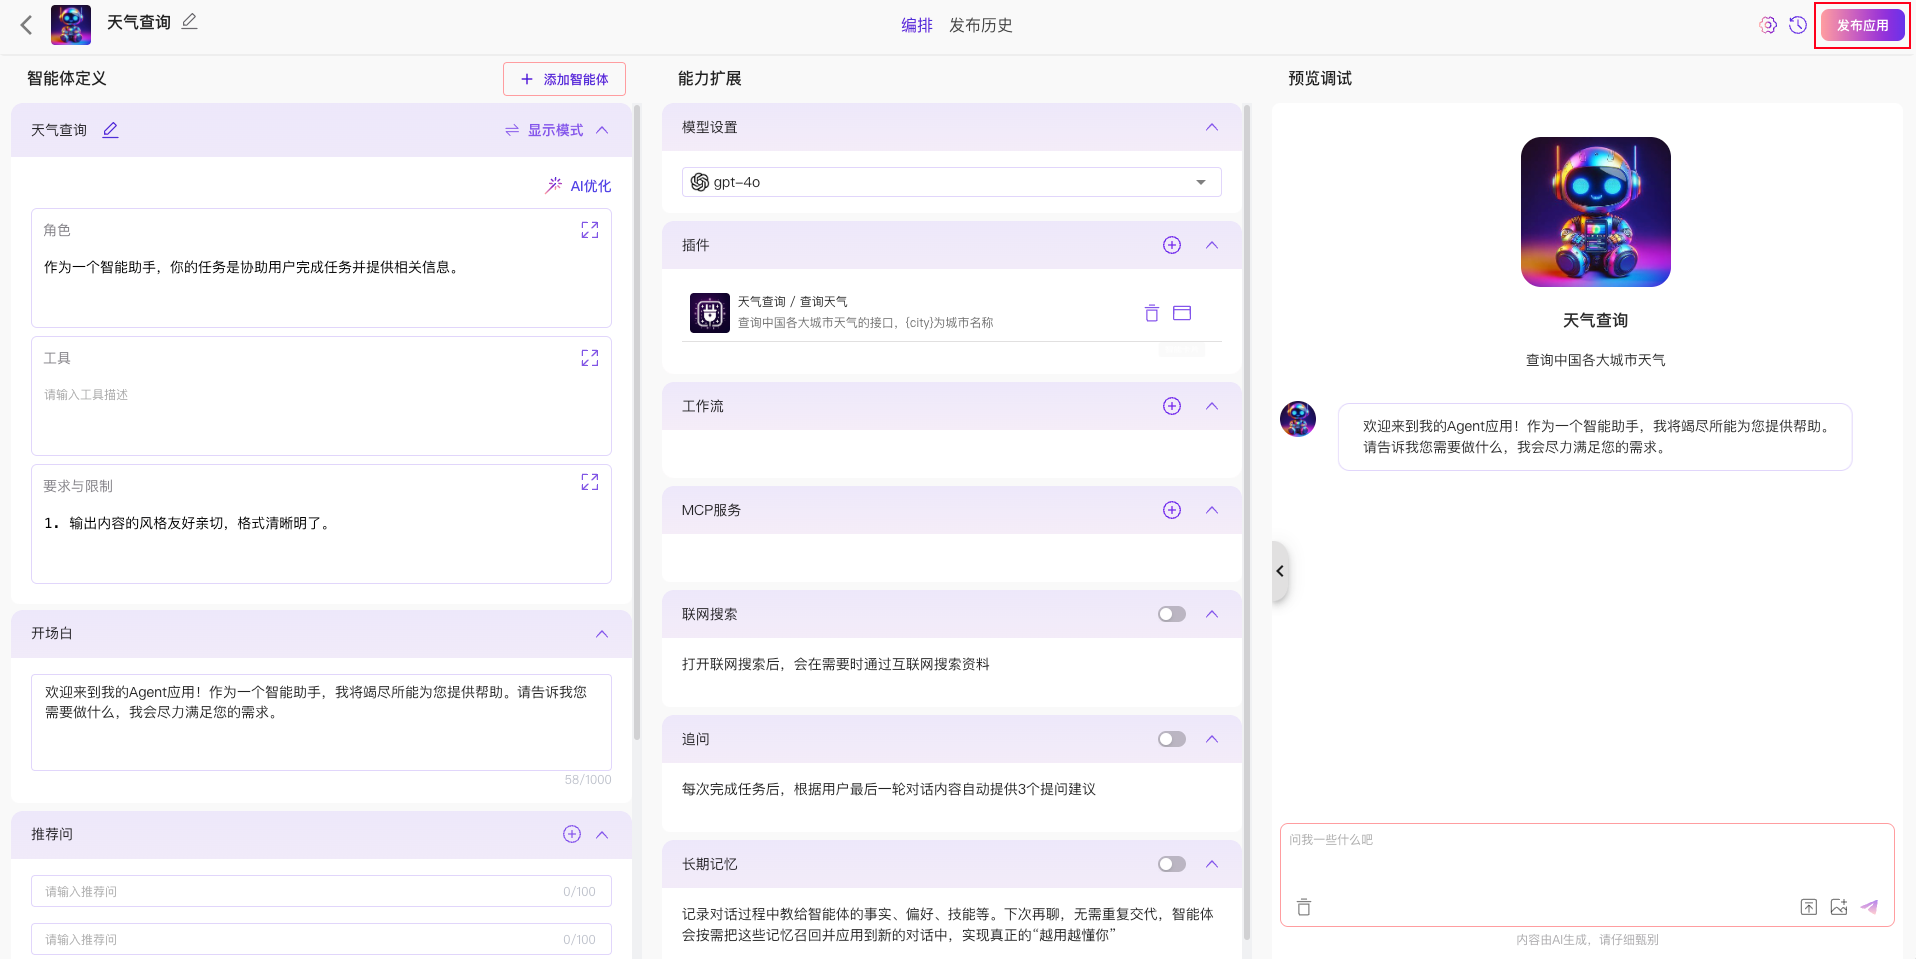Click the first 请输入推荐问 input
Screen dimensions: 1916x959
tap(321, 891)
